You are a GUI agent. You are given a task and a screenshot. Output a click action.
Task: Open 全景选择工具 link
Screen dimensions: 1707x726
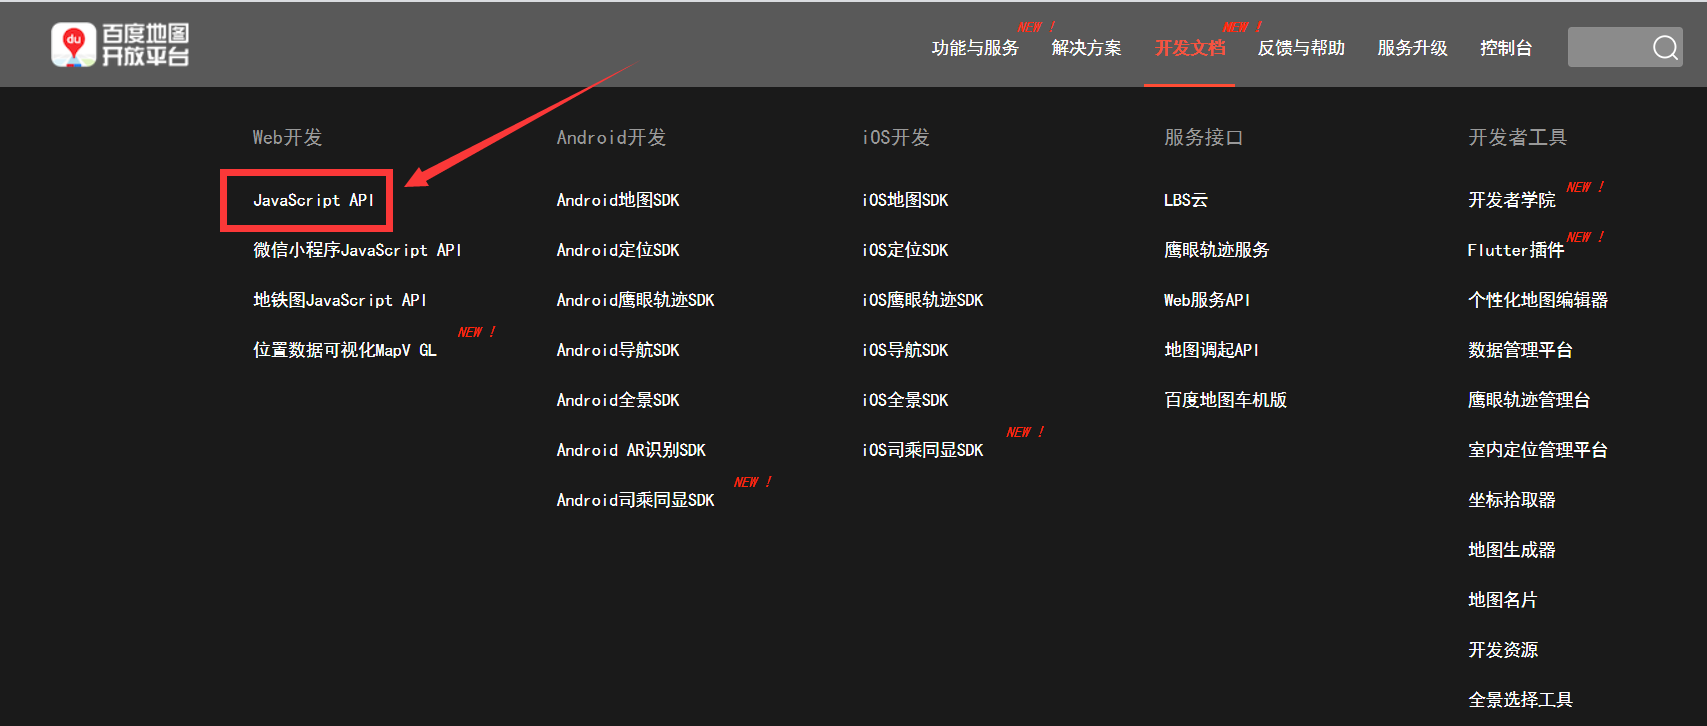coord(1520,700)
